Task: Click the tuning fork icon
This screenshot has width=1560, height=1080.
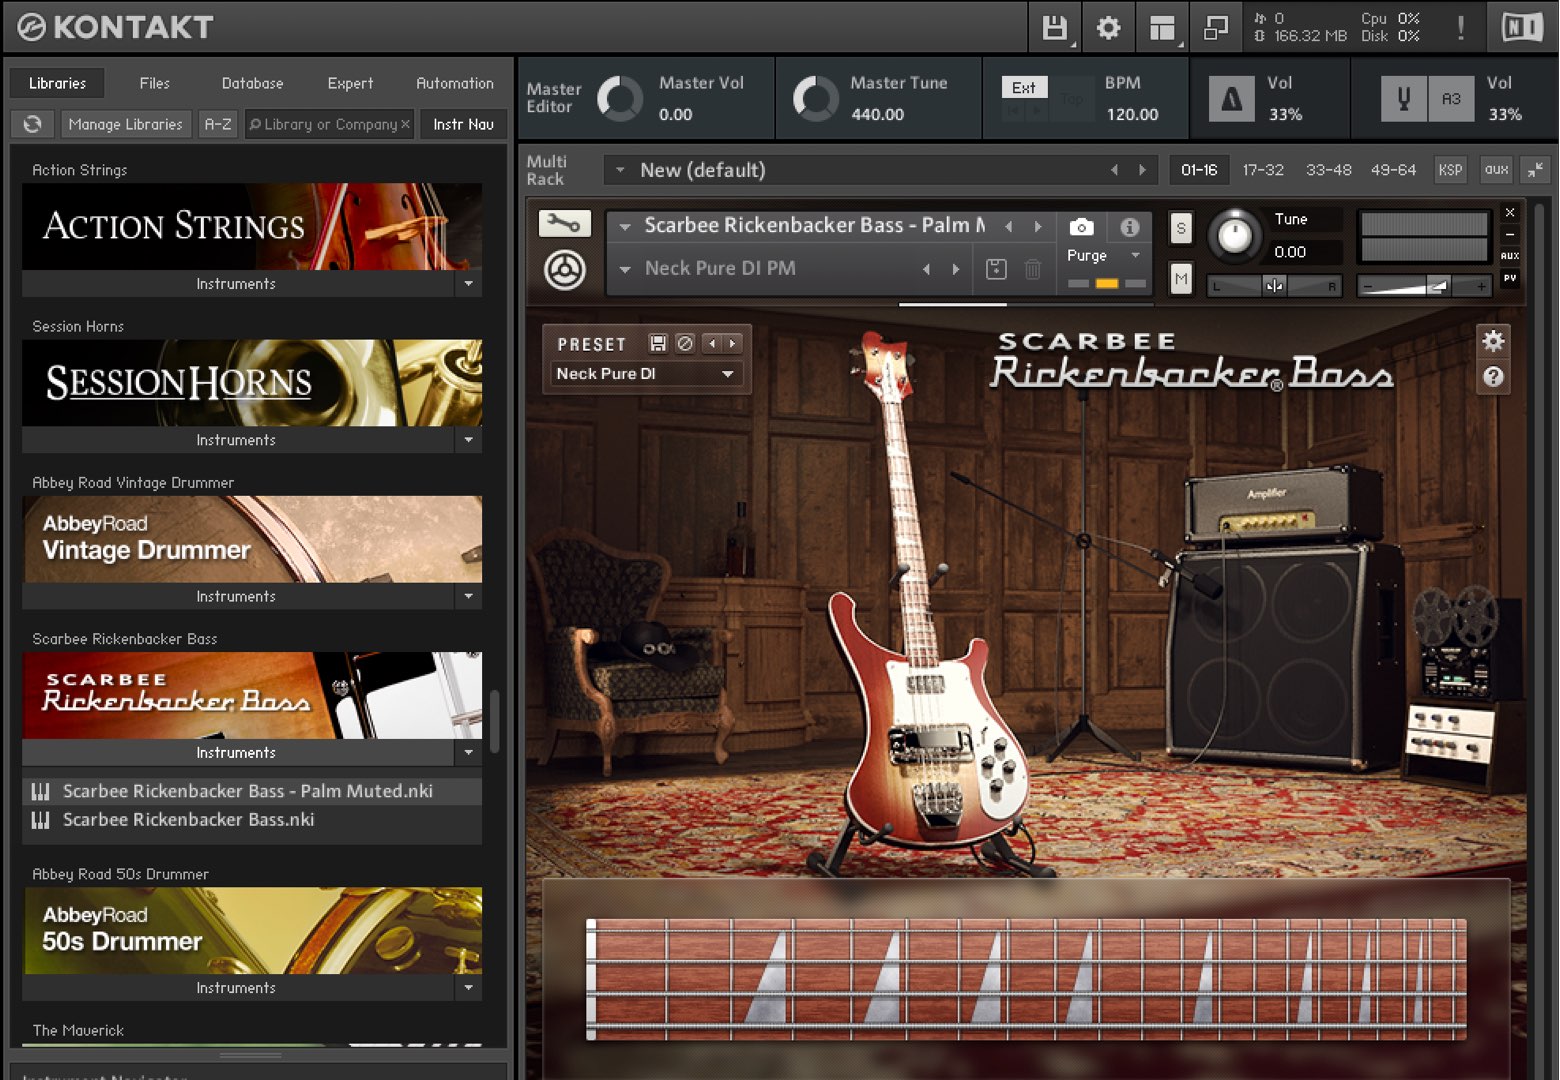Action: (1403, 100)
